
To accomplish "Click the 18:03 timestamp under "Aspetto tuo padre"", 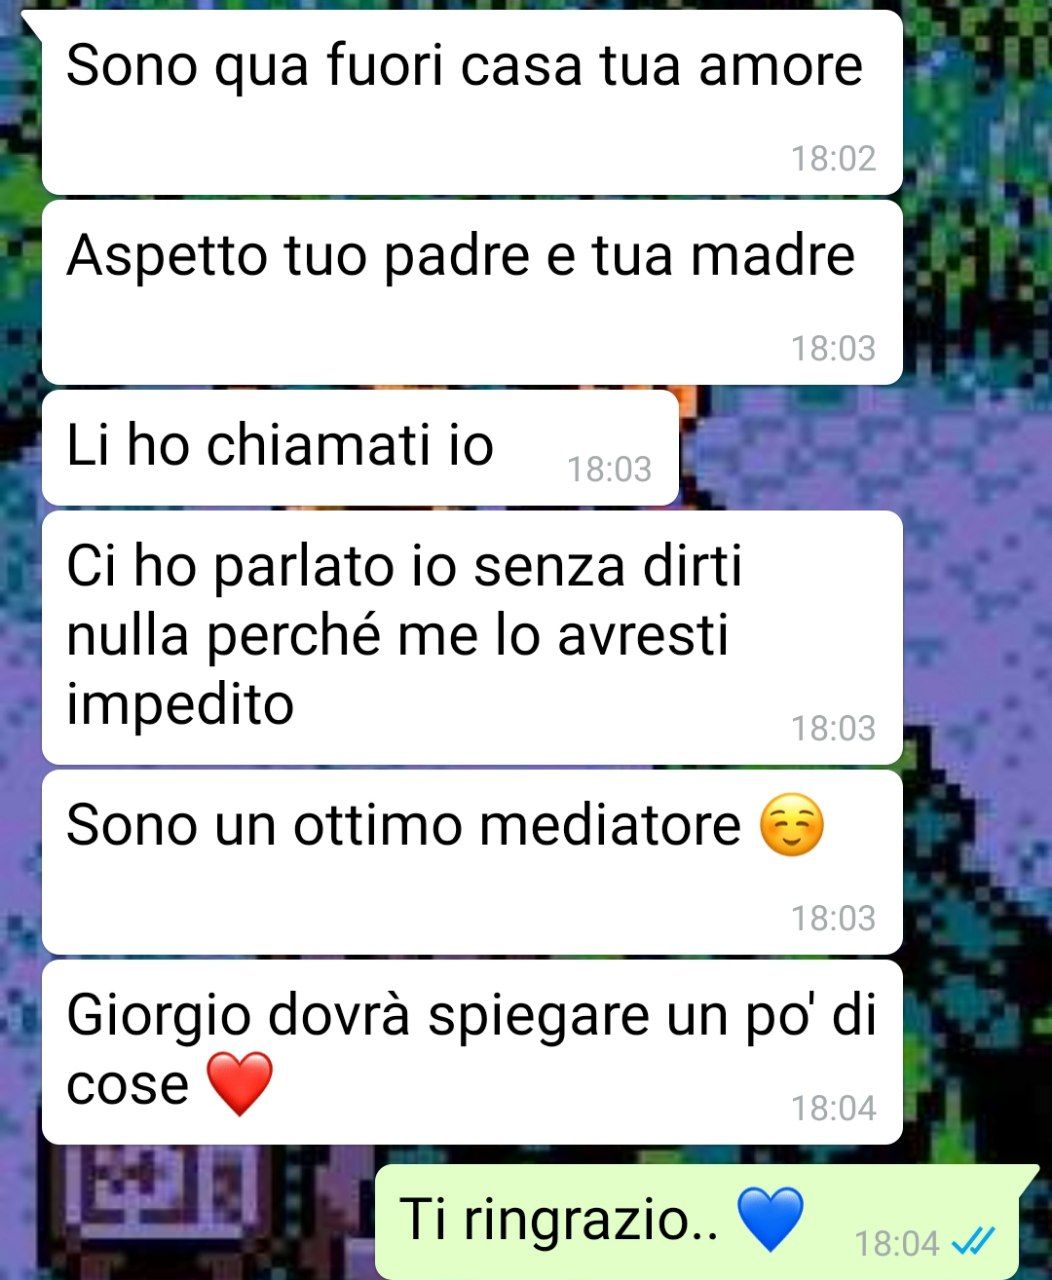I will [833, 348].
